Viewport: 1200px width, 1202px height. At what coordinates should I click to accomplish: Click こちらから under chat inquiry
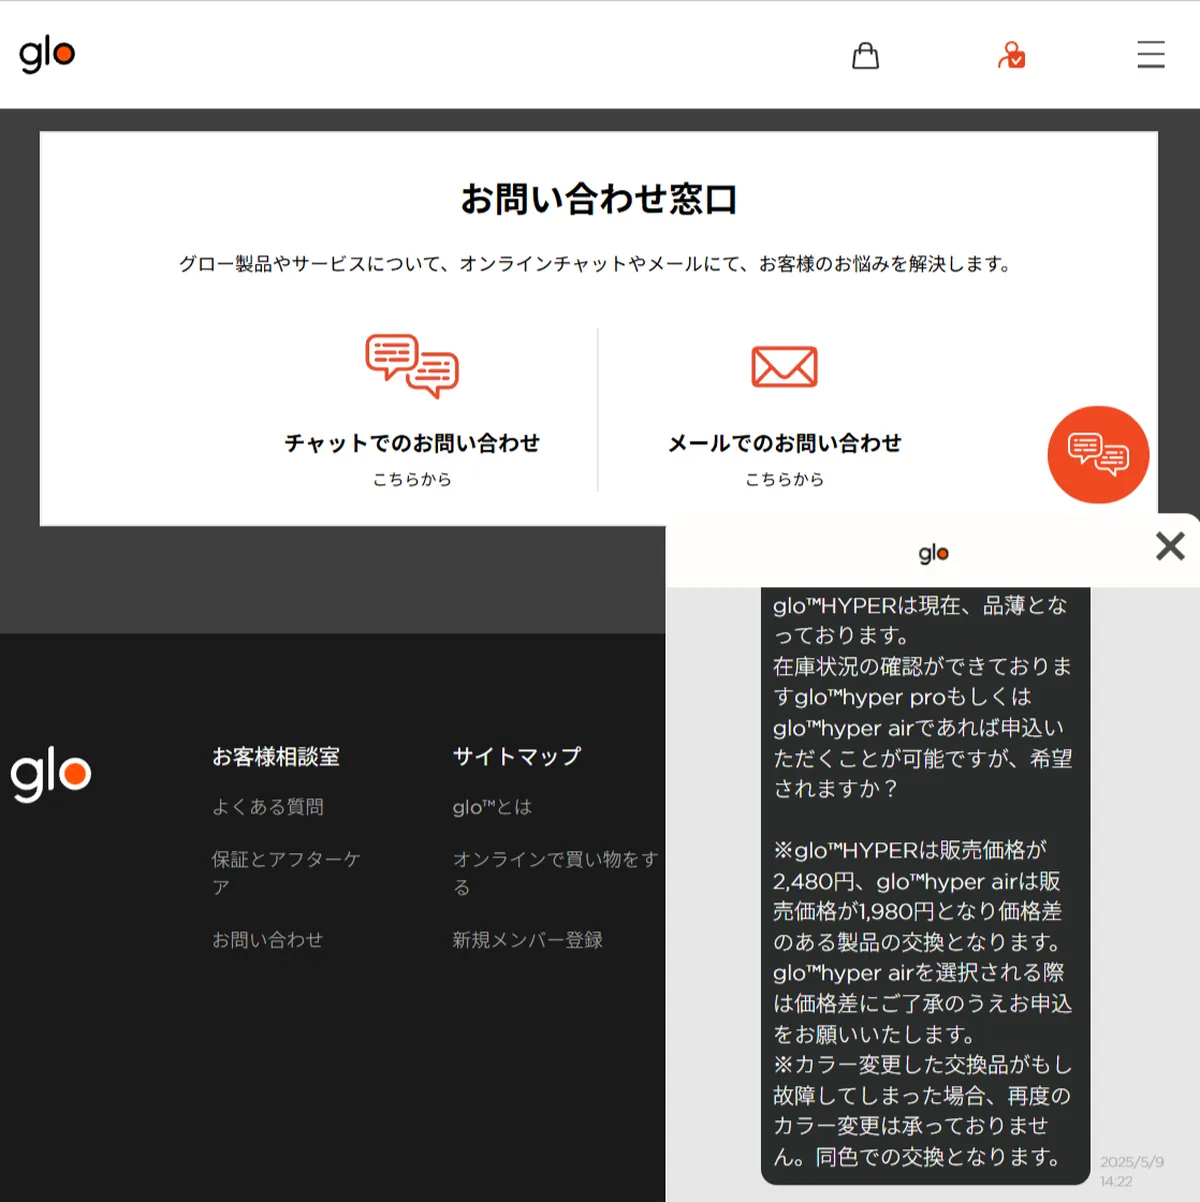(x=412, y=480)
